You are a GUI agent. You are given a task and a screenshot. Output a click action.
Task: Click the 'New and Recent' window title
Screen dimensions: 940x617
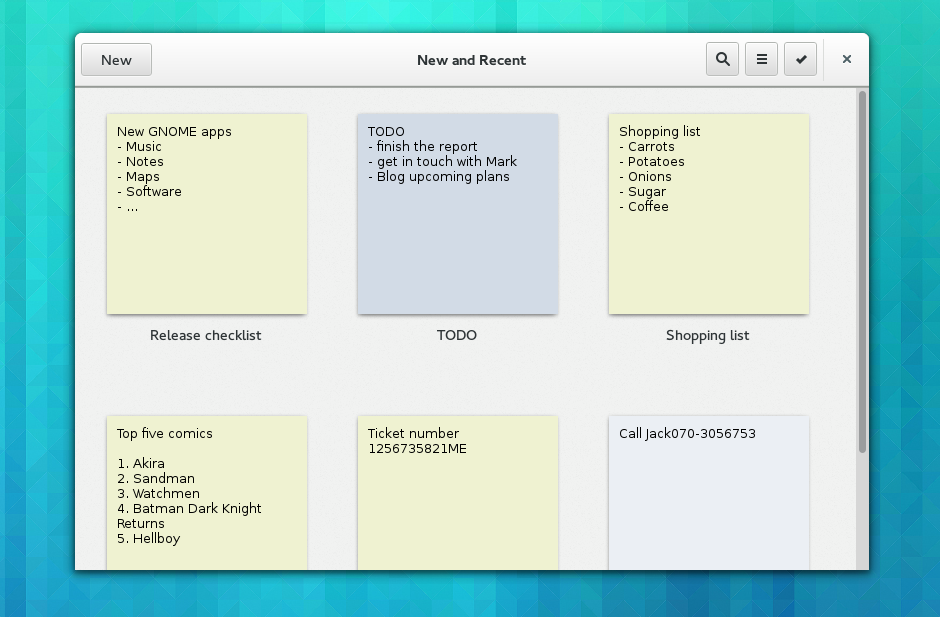tap(471, 60)
